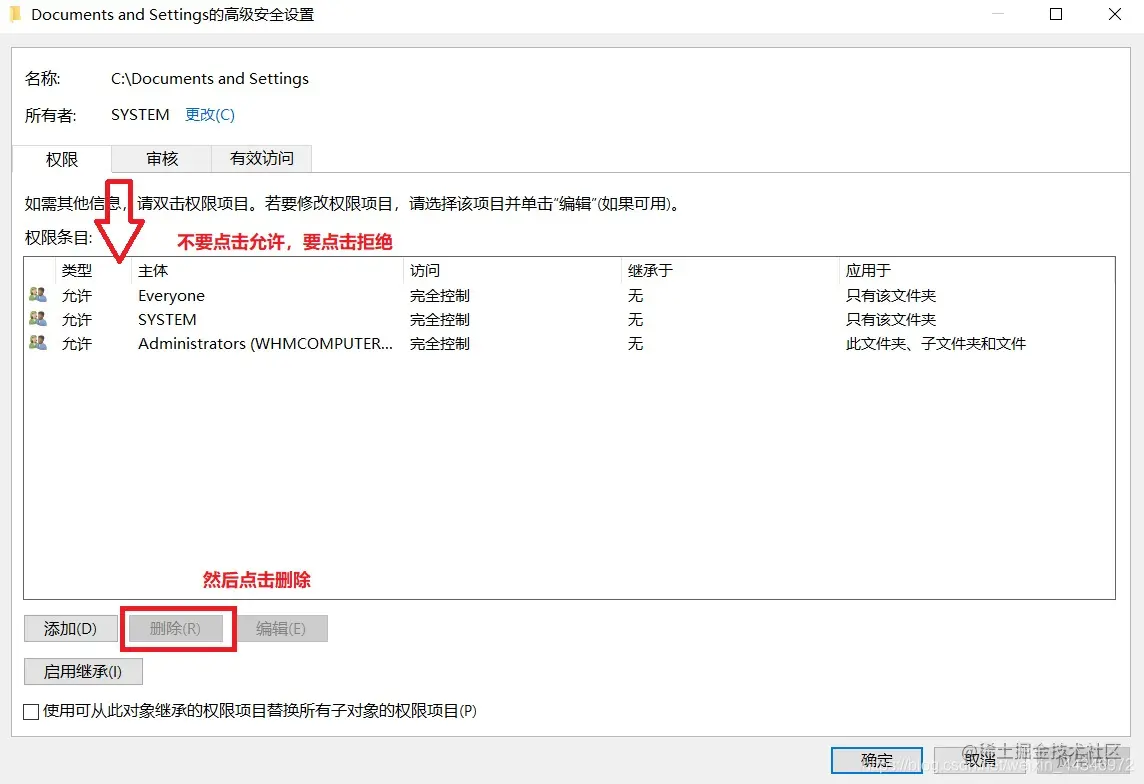This screenshot has width=1144, height=784.
Task: Click the 启用继承(I) button
Action: pos(83,672)
